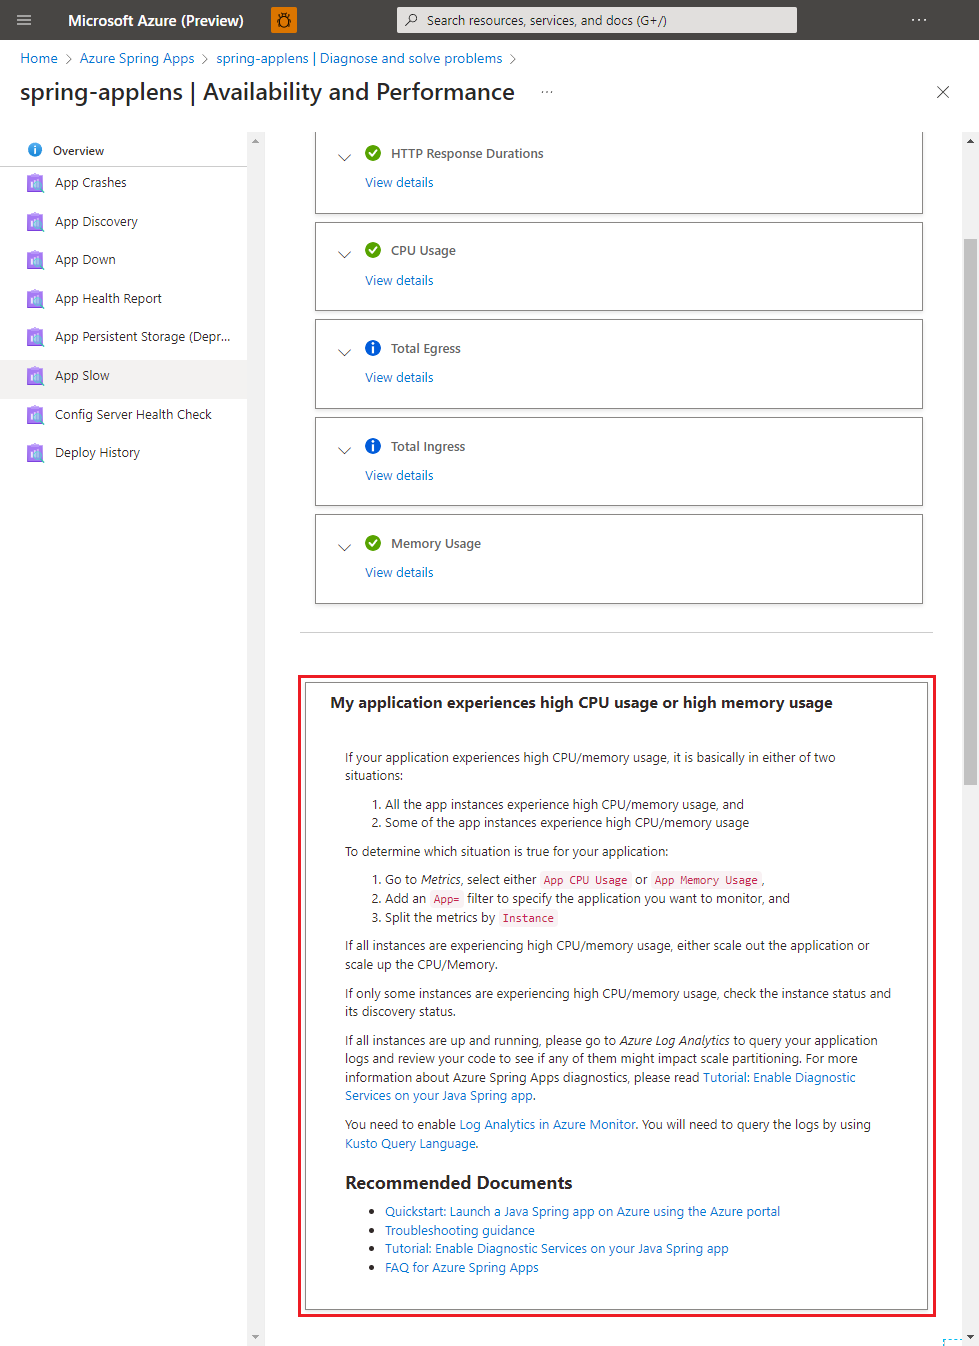
Task: Click green check icon for HTTP Response Durations
Action: pyautogui.click(x=373, y=153)
